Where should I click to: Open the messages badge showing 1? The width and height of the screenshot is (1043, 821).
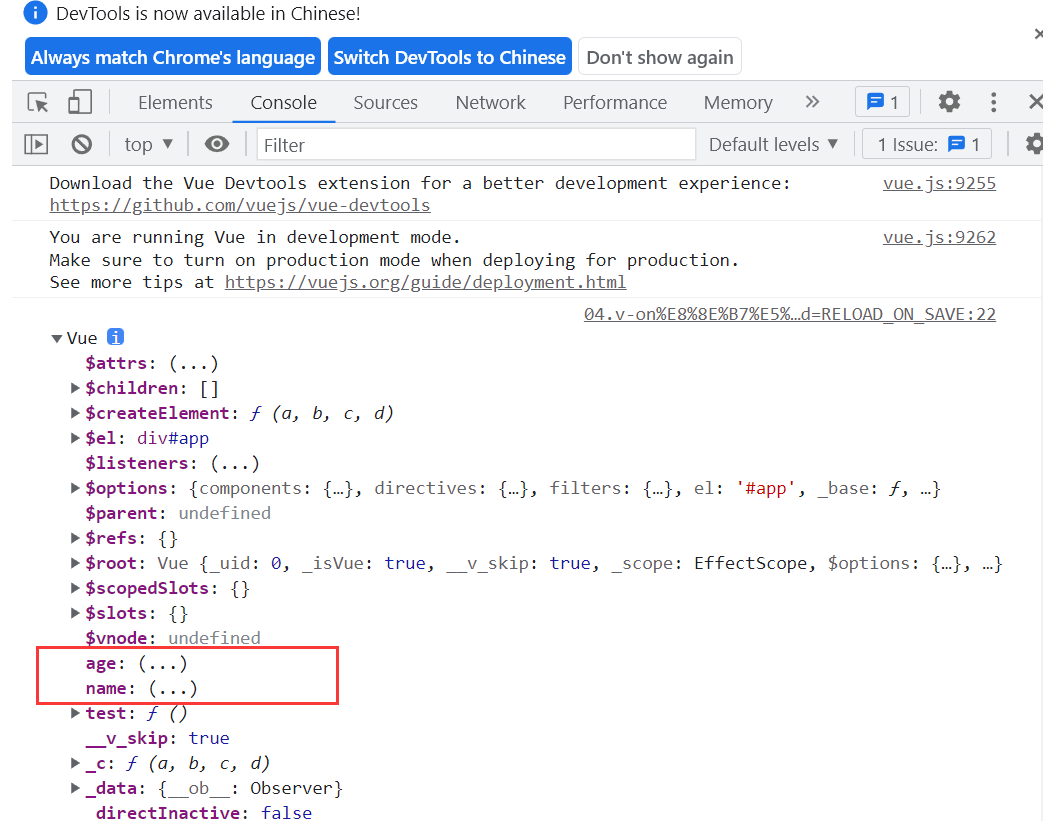coord(882,102)
